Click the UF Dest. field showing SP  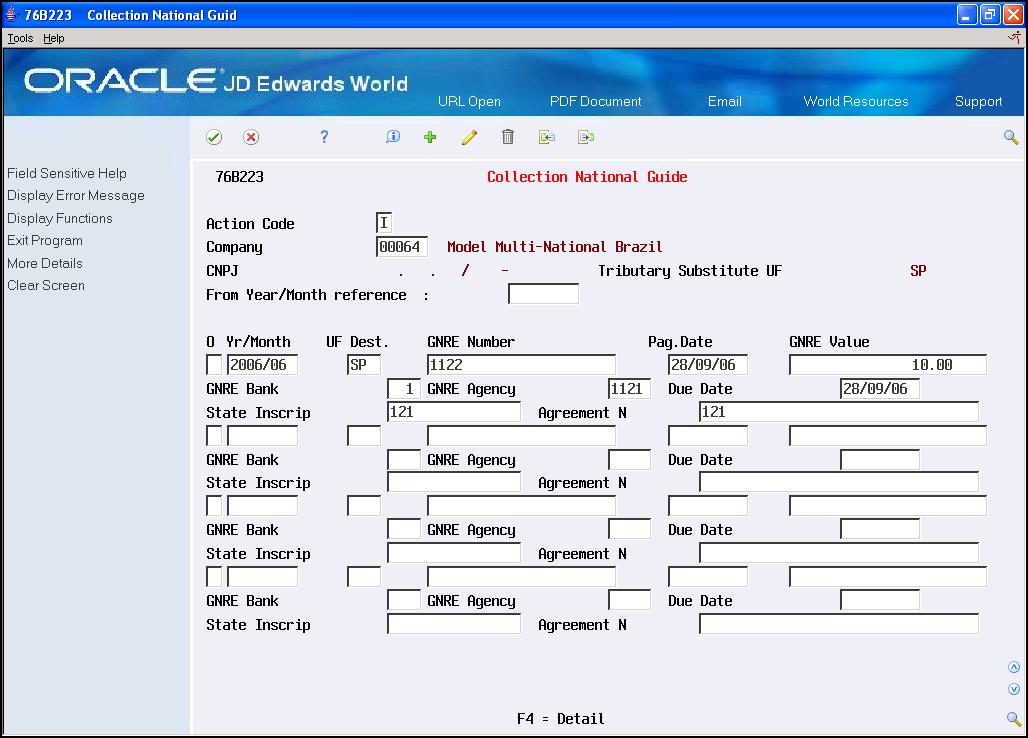pyautogui.click(x=364, y=365)
